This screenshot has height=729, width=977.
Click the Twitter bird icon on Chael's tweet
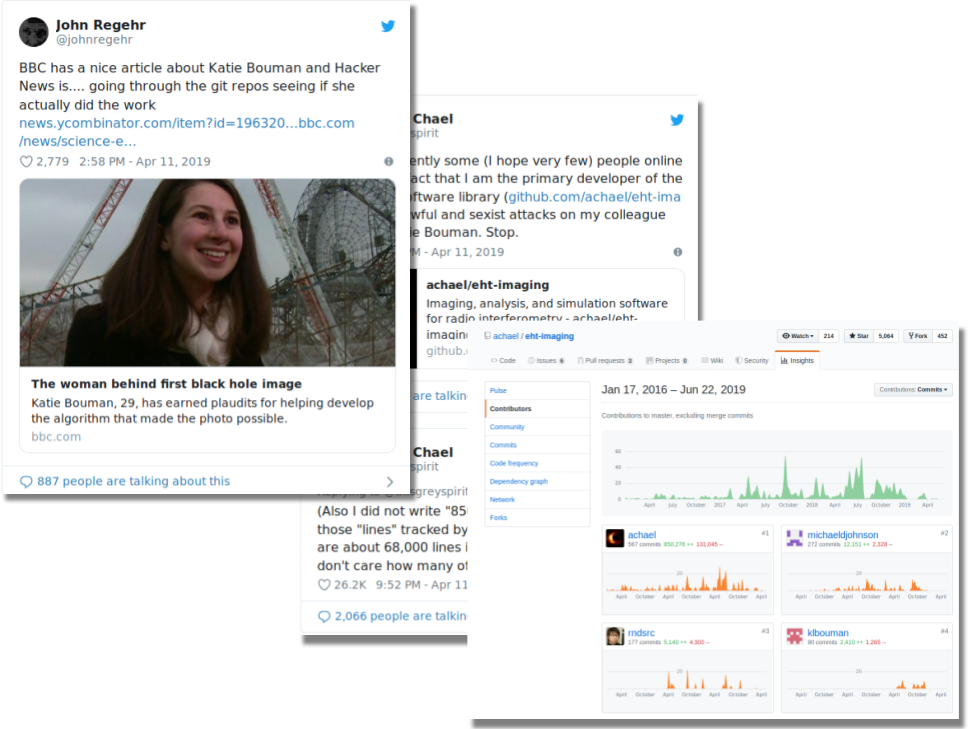click(x=677, y=120)
